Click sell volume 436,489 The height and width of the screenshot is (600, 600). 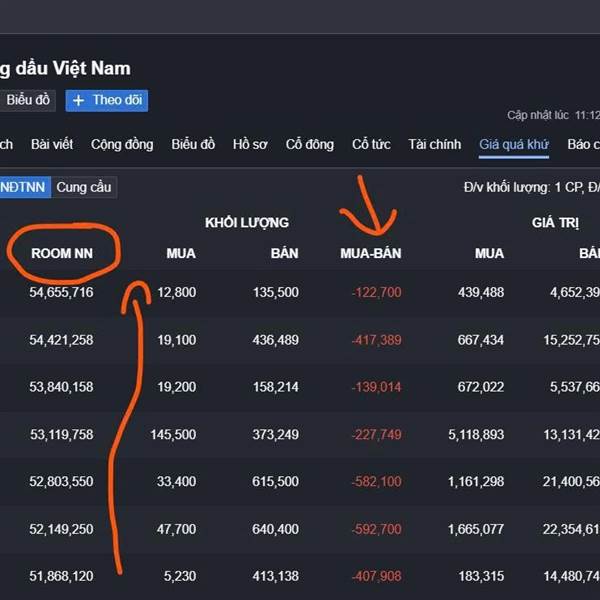(x=276, y=340)
